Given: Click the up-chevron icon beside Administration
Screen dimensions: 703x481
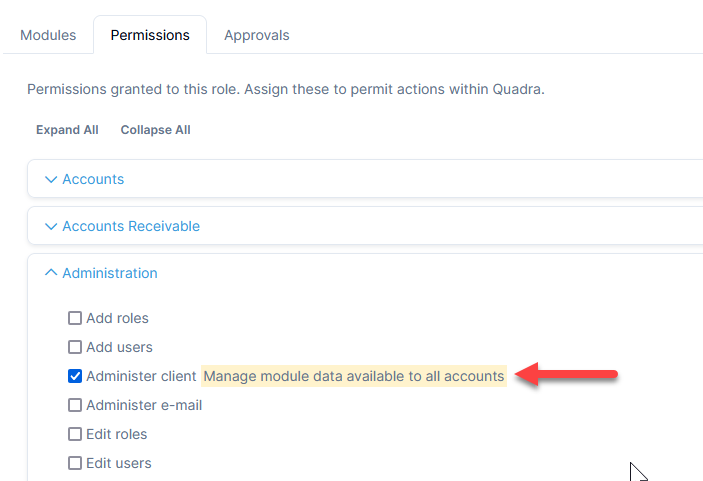Looking at the screenshot, I should (x=51, y=273).
